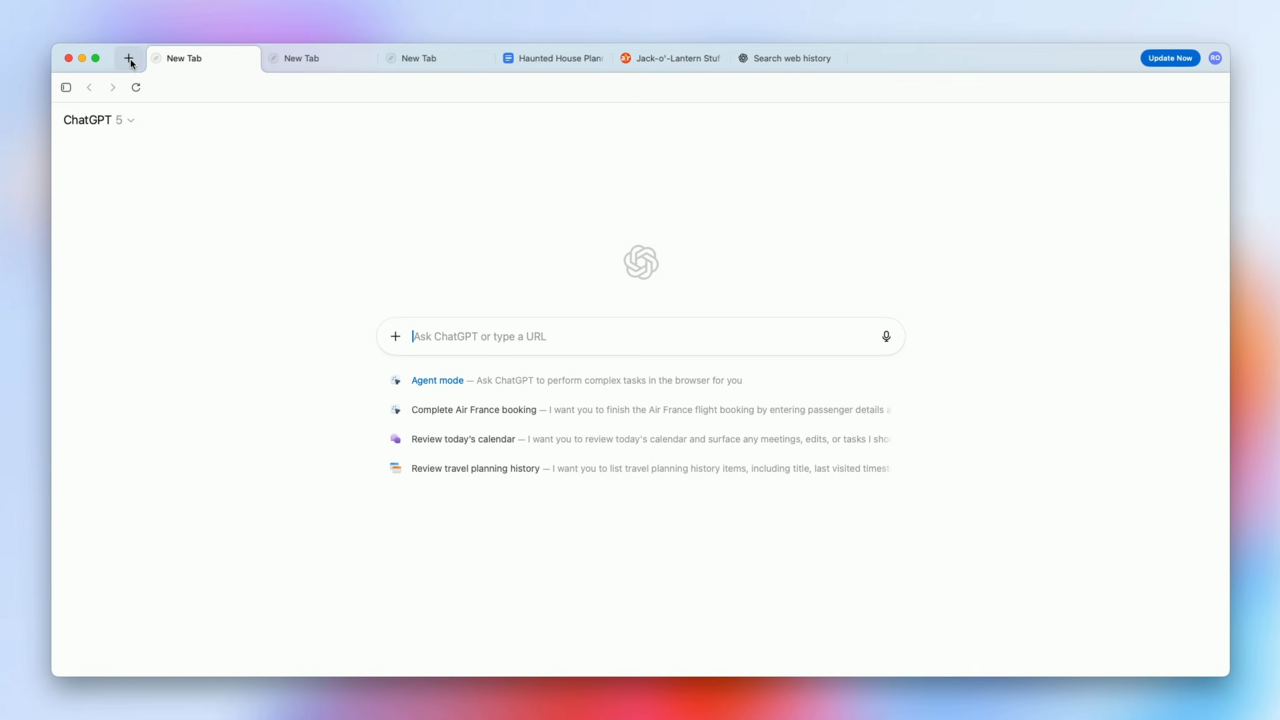1280x720 pixels.
Task: Toggle the sidebar panel icon
Action: click(65, 87)
